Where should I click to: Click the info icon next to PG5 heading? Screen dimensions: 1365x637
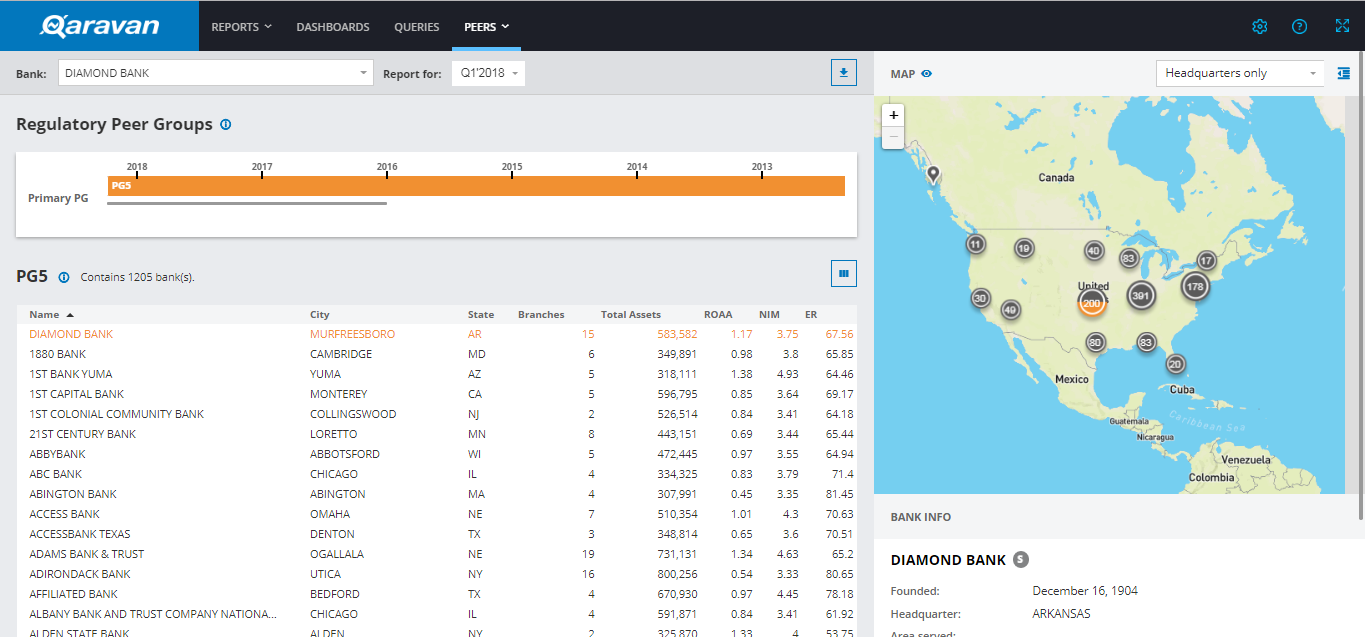64,277
